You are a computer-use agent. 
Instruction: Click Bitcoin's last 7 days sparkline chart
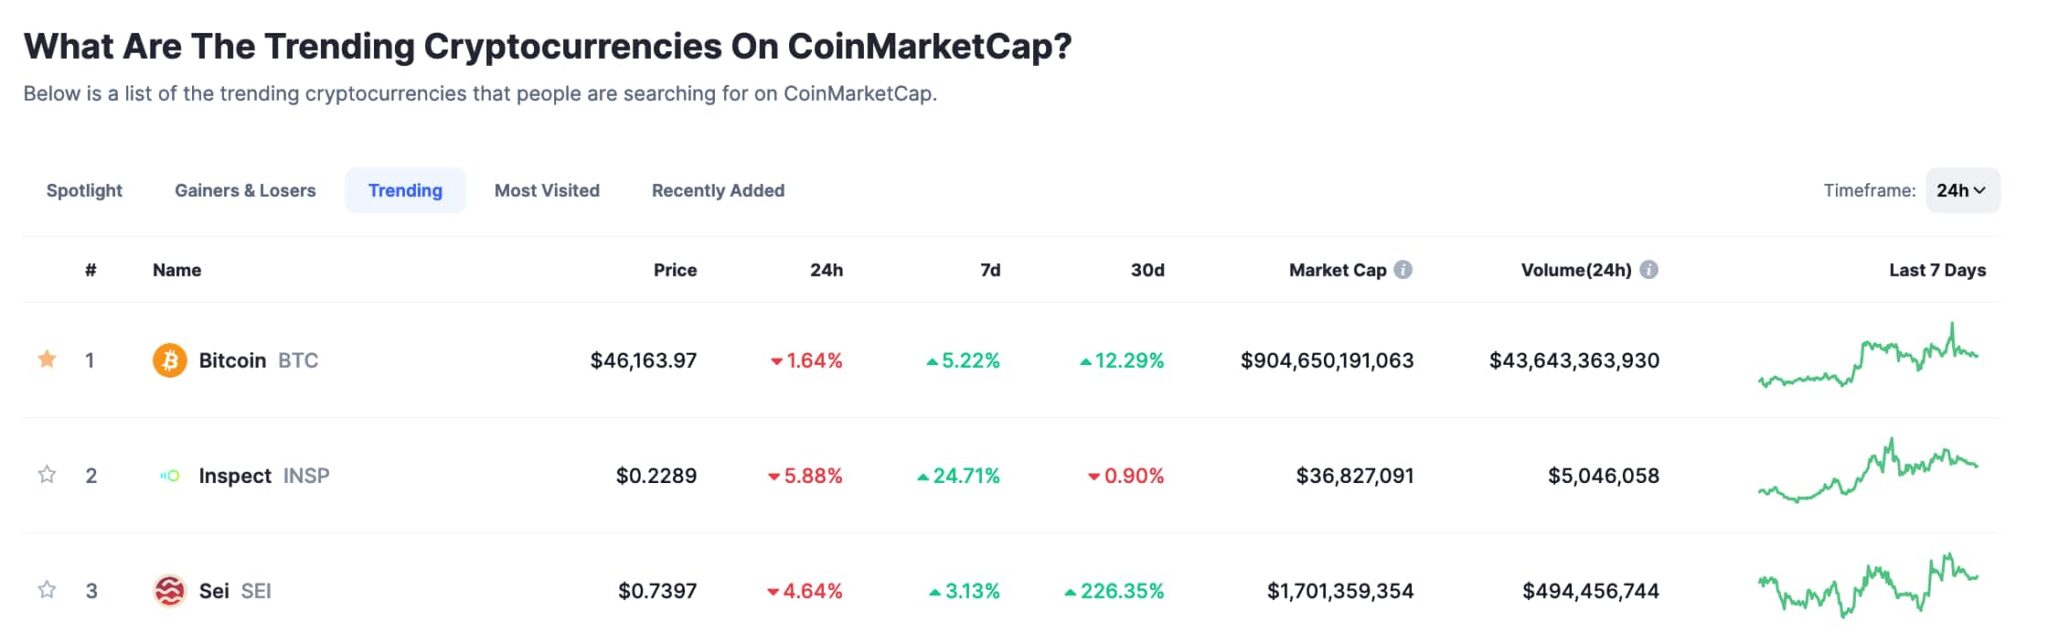tap(1870, 362)
